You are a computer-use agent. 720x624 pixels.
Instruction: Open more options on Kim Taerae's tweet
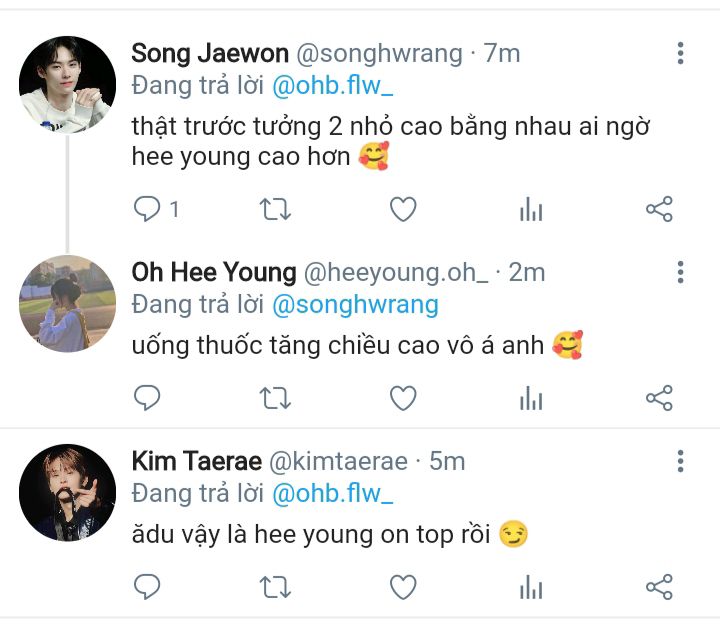pos(680,461)
